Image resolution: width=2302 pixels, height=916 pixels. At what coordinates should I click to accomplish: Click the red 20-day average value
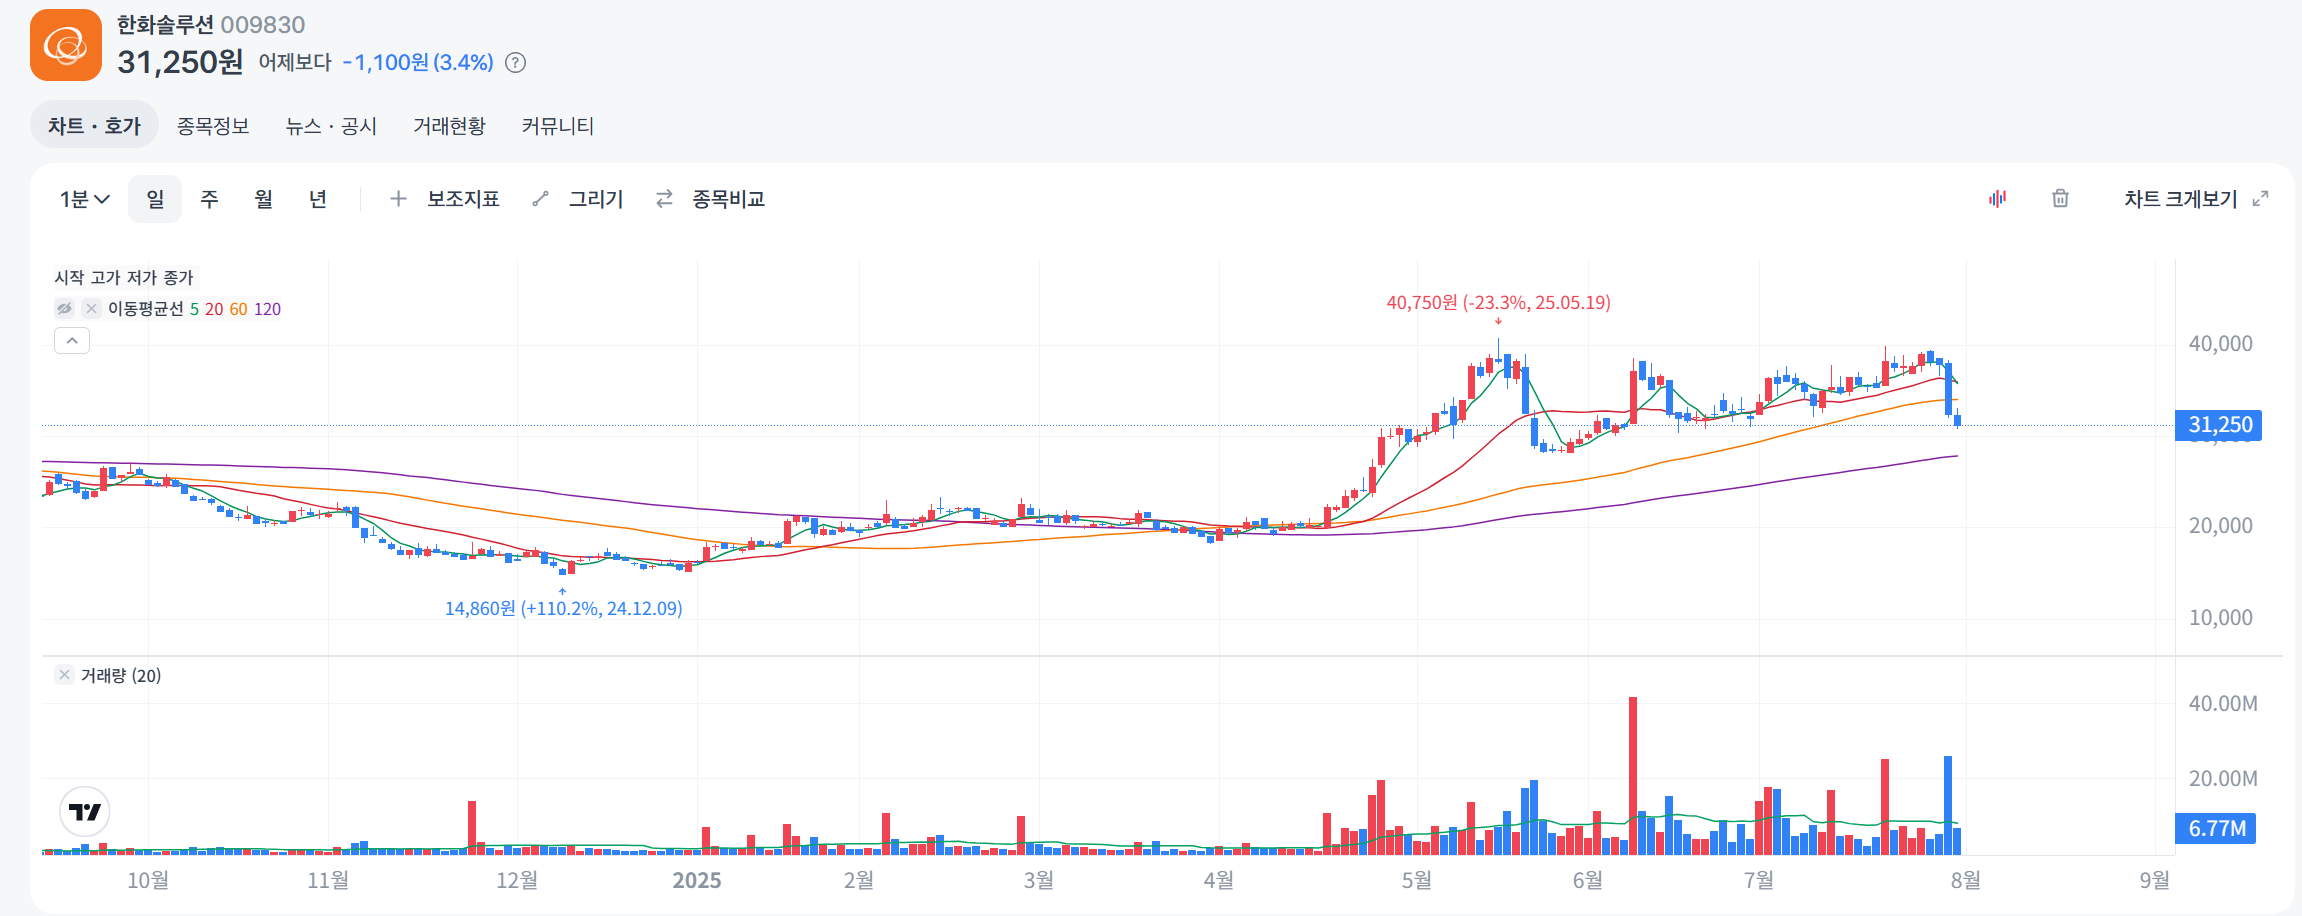[x=214, y=309]
